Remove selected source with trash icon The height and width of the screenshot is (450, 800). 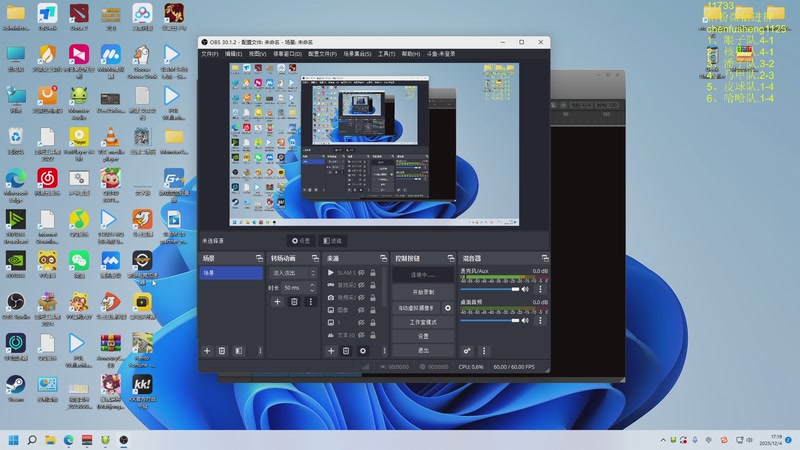[346, 351]
